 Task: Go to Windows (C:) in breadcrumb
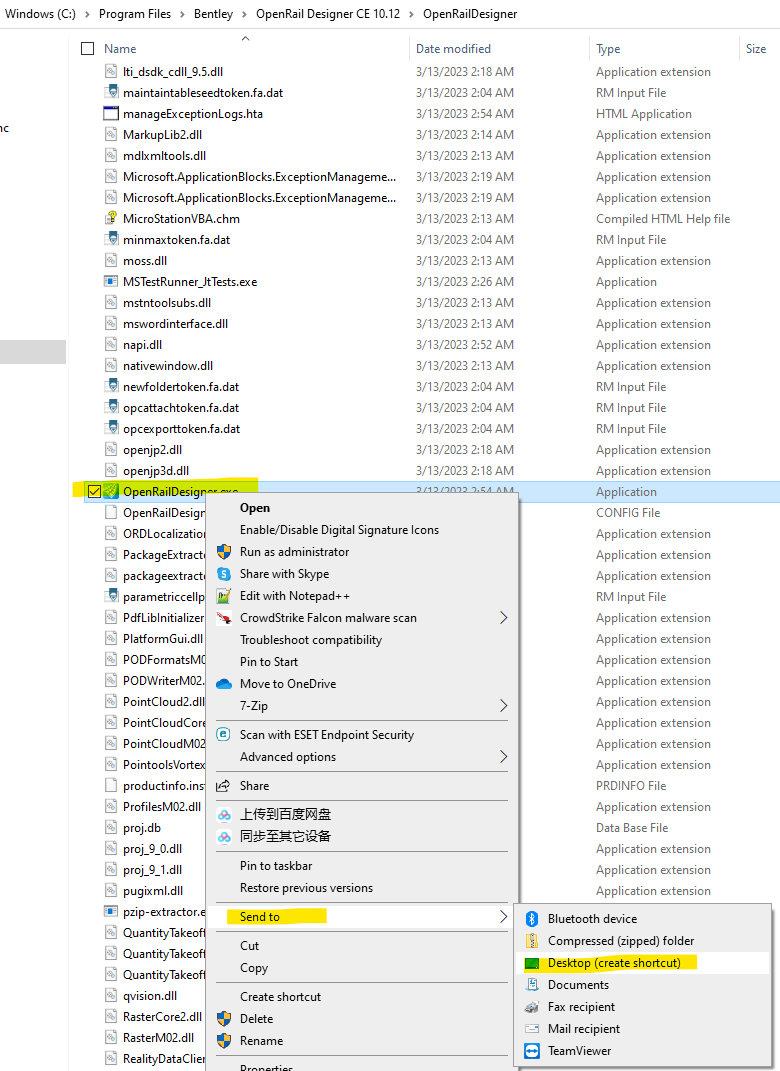click(40, 14)
